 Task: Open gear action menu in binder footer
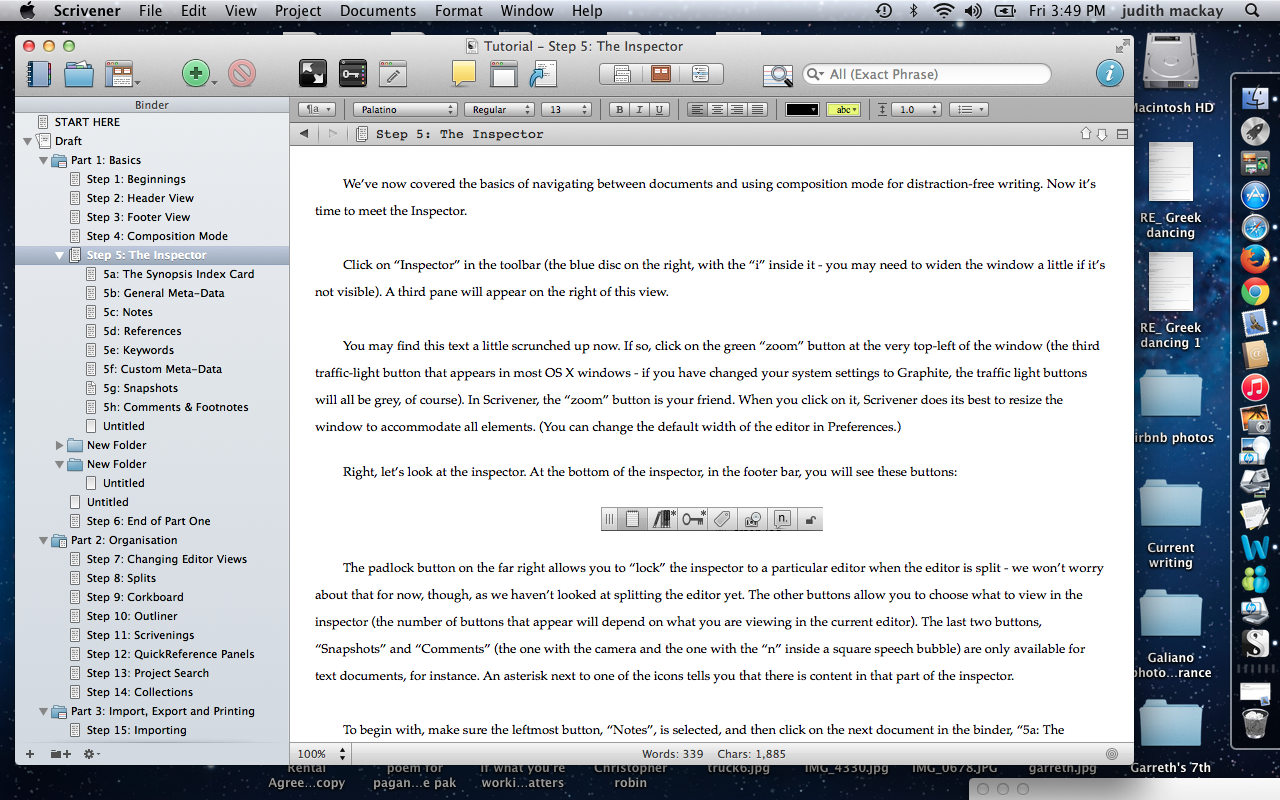(x=90, y=754)
